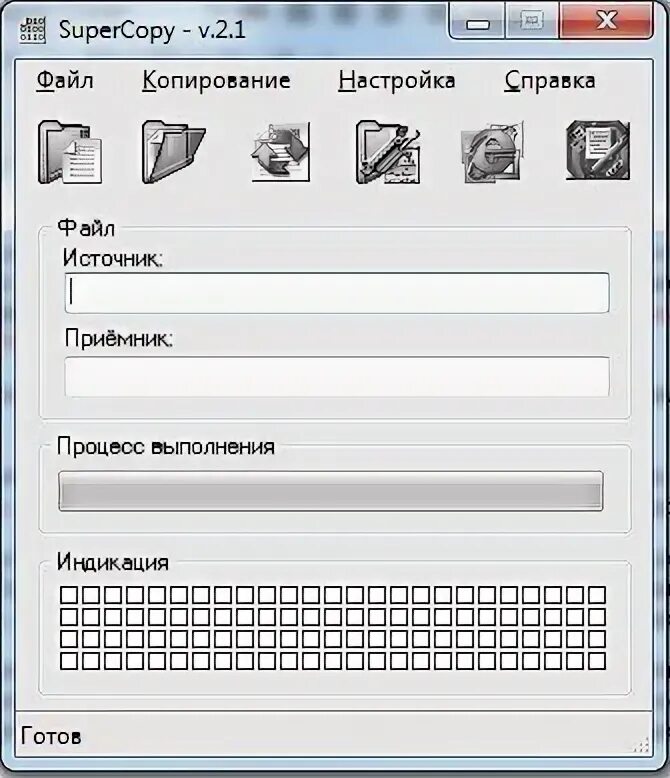Click the Процесс выполнения progress bar
This screenshot has height=778, width=670.
[x=331, y=491]
